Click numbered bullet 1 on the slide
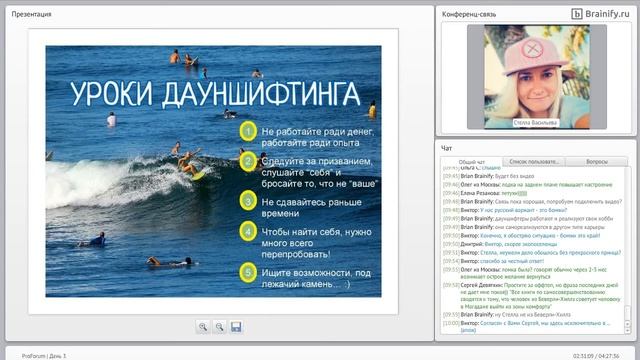This screenshot has width=640, height=360. (248, 131)
